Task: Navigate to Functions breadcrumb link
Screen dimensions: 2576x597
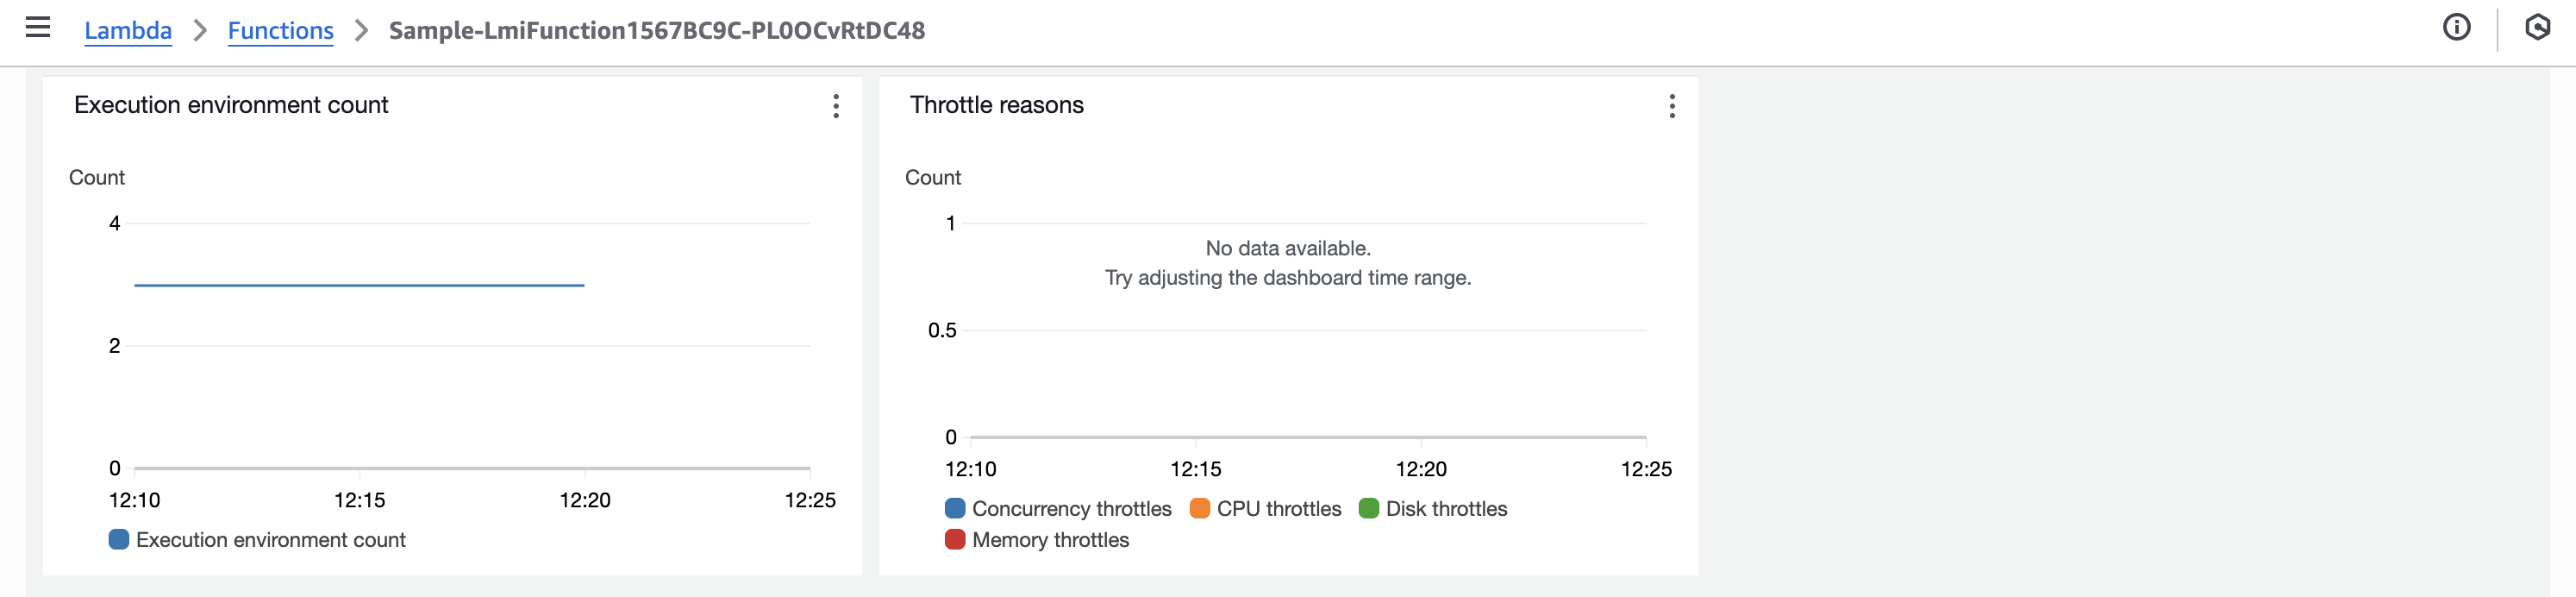Action: [280, 31]
